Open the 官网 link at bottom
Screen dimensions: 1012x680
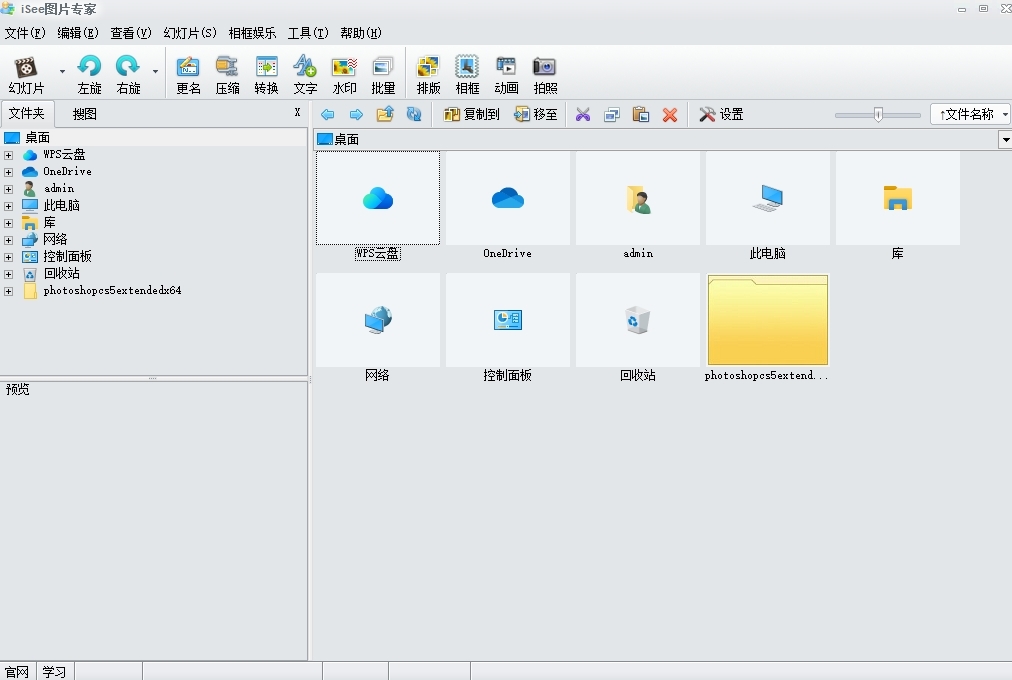(x=15, y=671)
